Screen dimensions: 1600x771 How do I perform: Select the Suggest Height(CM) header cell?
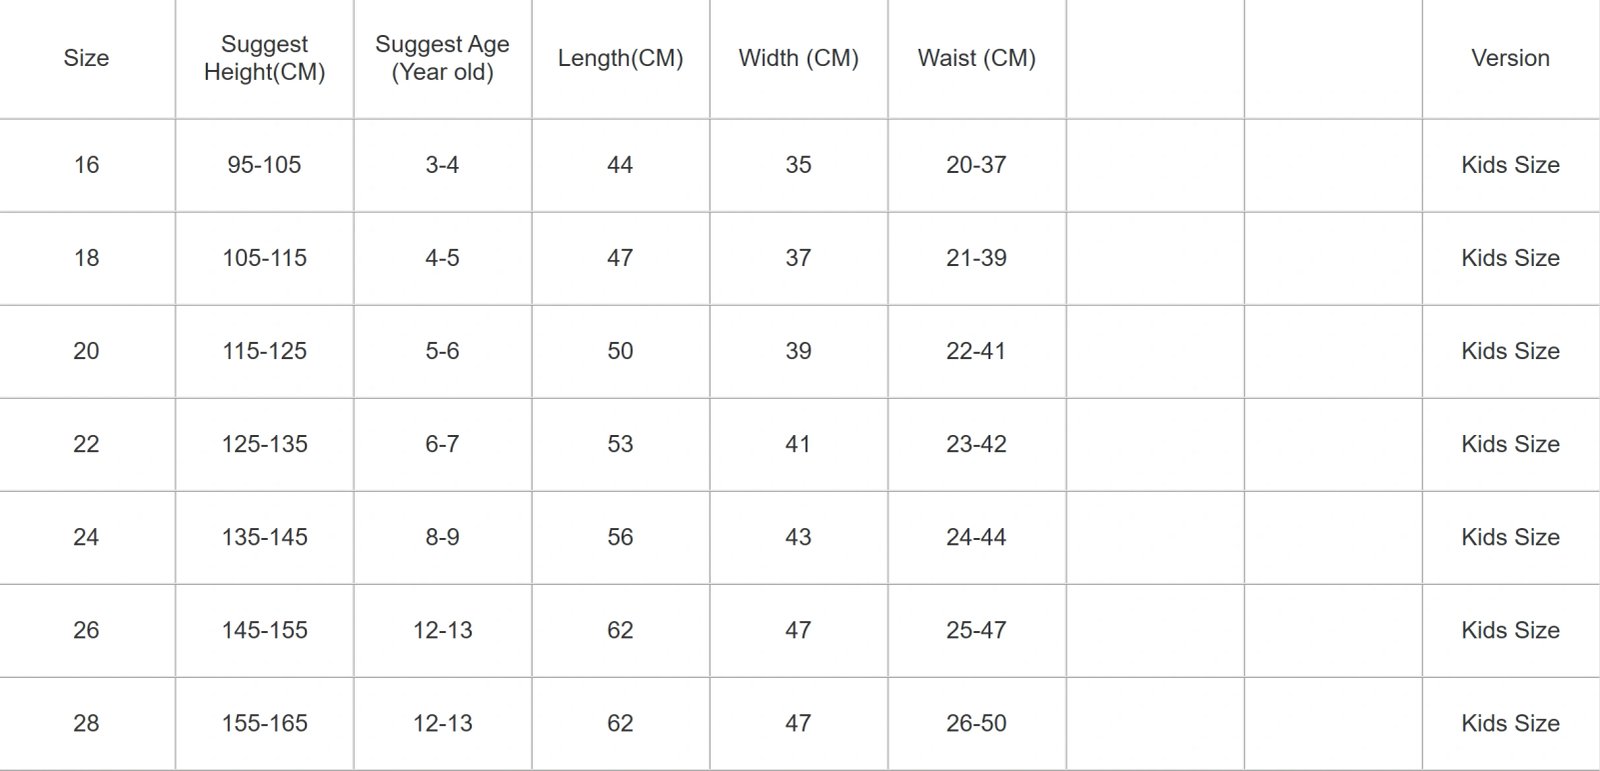tap(264, 58)
